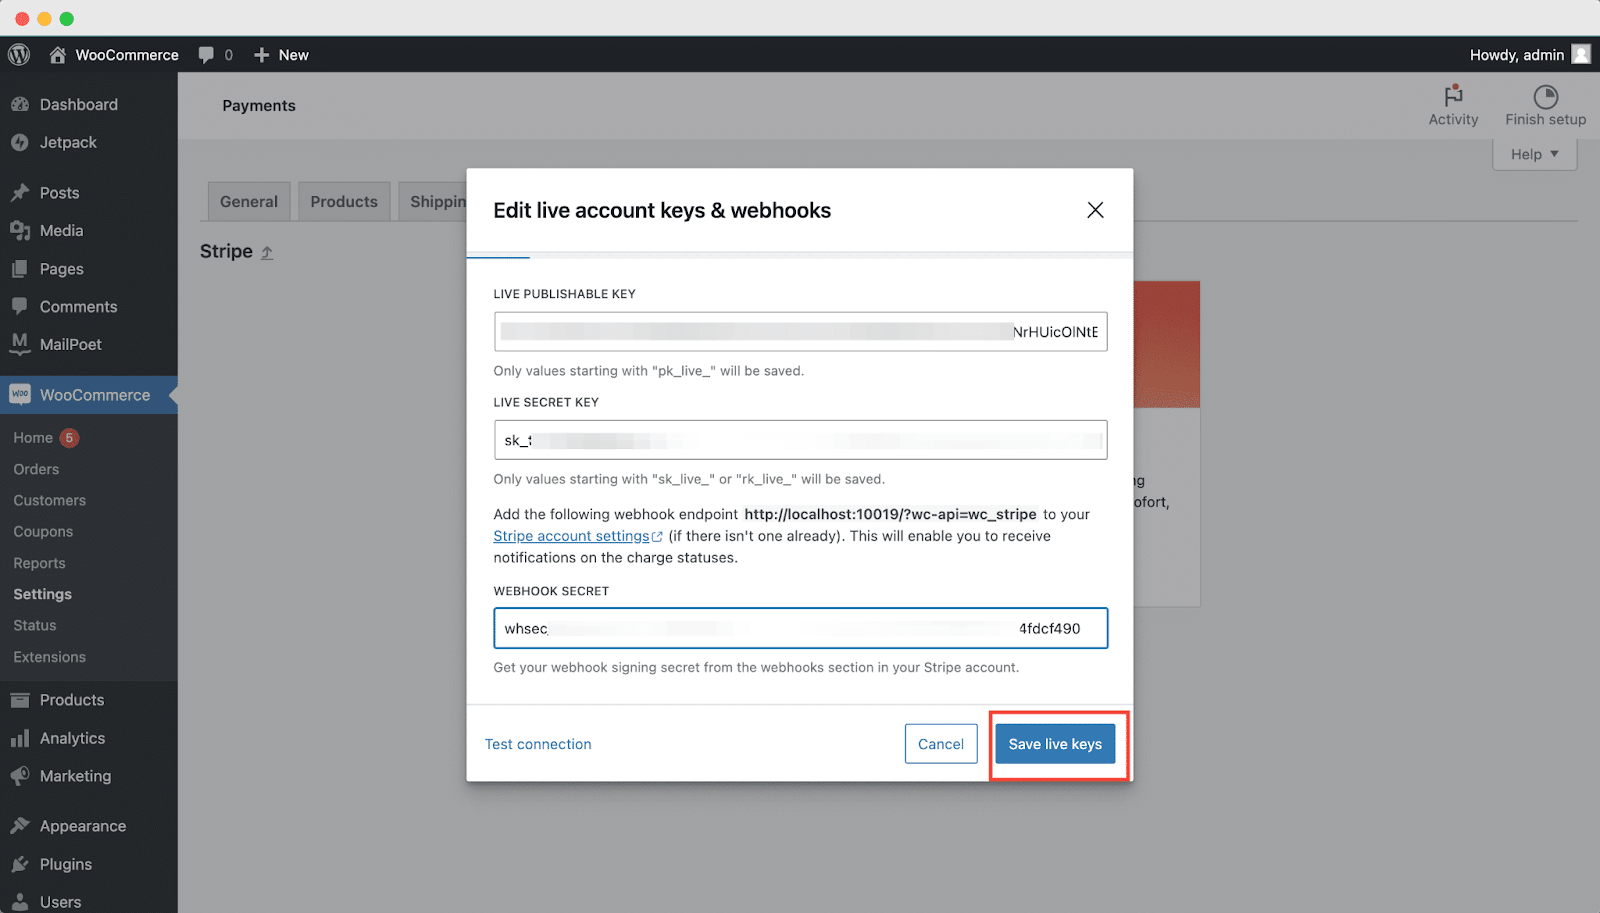Click the admin user avatar icon
The height and width of the screenshot is (913, 1600).
click(x=1581, y=55)
